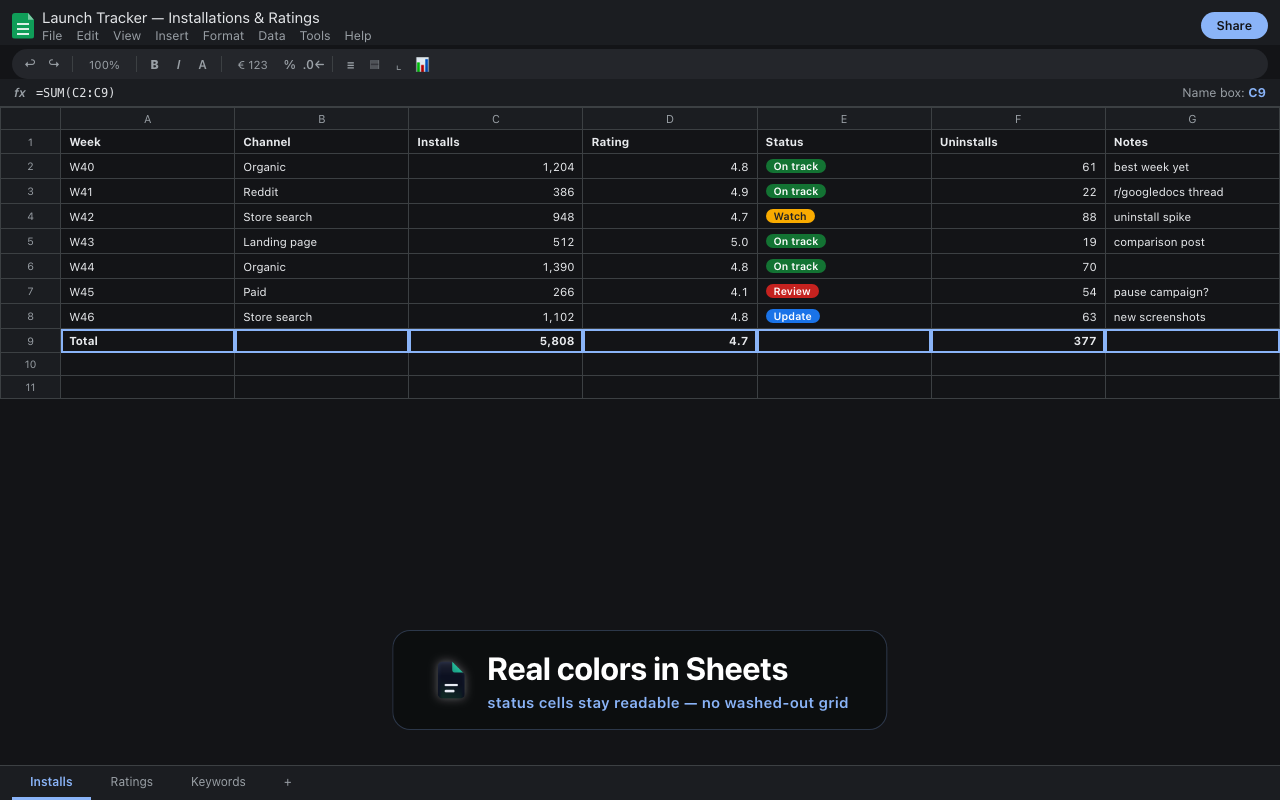Viewport: 1280px width, 800px height.
Task: Add a new sheet tab
Action: pos(287,782)
